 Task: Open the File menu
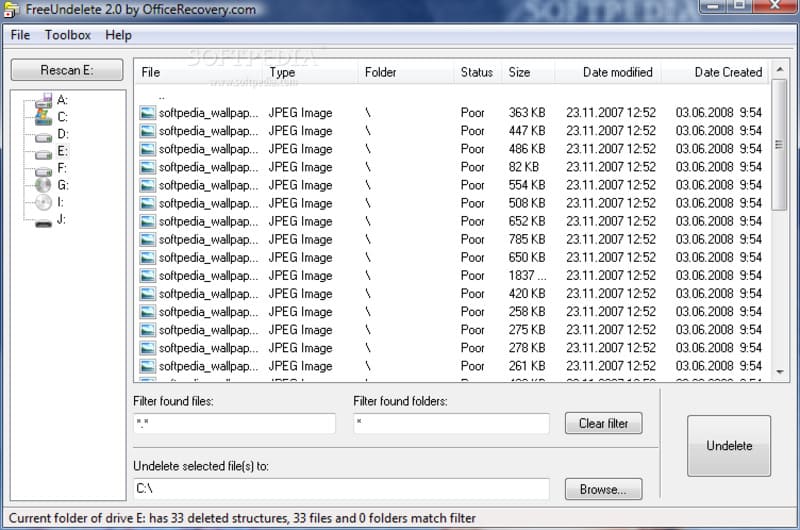click(x=20, y=35)
